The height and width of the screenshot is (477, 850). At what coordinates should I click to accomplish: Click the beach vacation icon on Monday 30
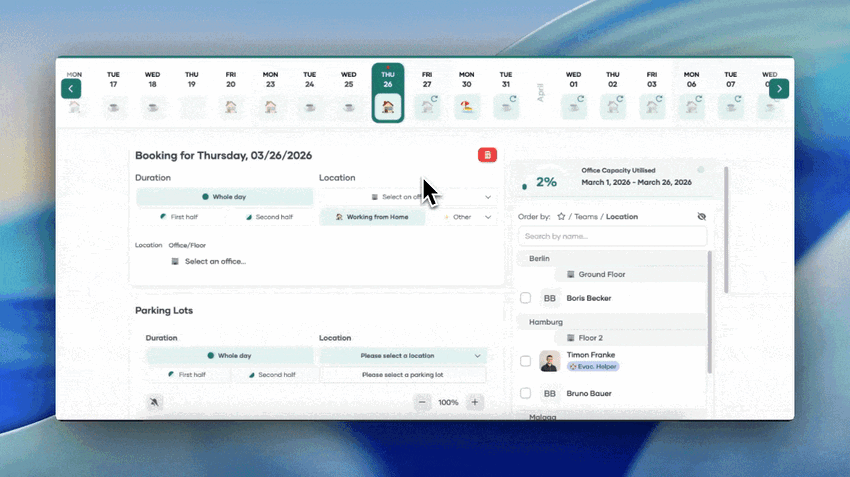(x=466, y=106)
